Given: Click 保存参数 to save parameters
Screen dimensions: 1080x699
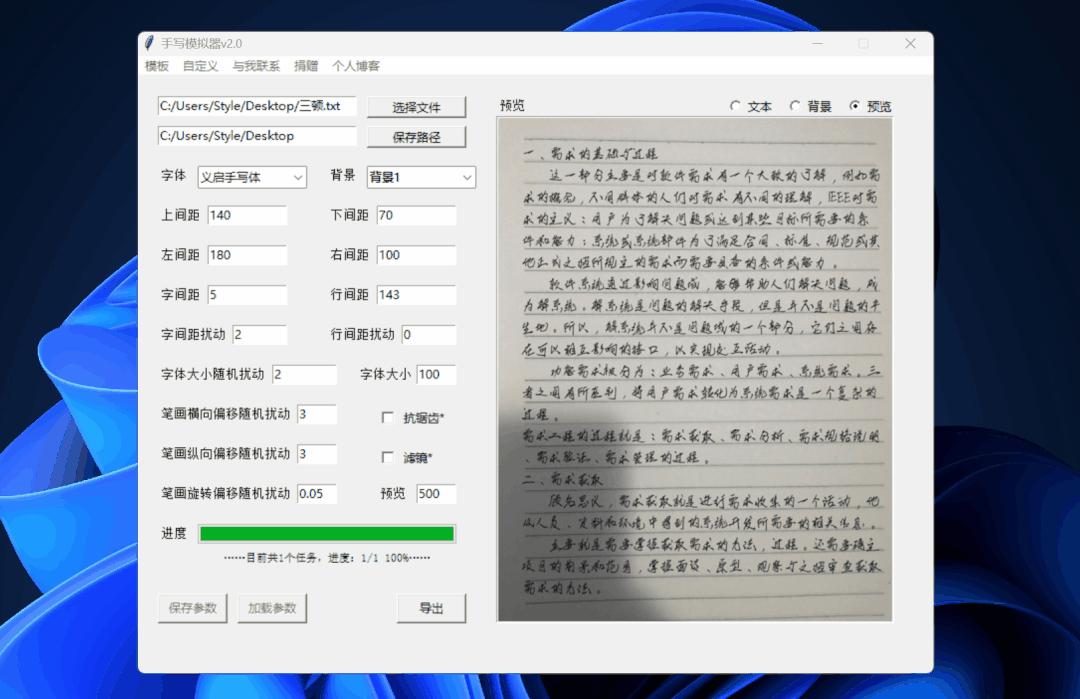Looking at the screenshot, I should [192, 608].
